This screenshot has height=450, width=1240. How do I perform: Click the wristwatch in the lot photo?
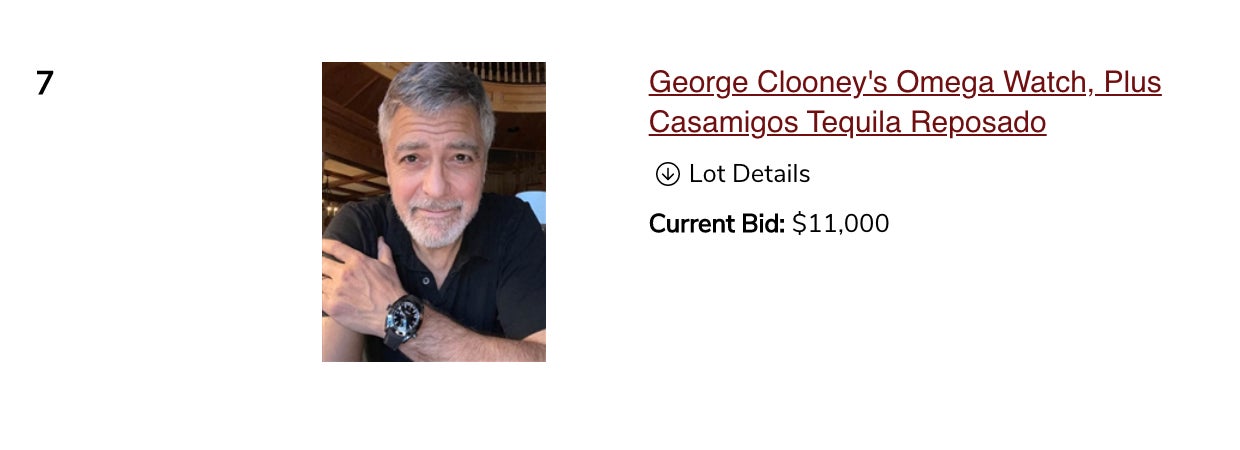[x=405, y=318]
